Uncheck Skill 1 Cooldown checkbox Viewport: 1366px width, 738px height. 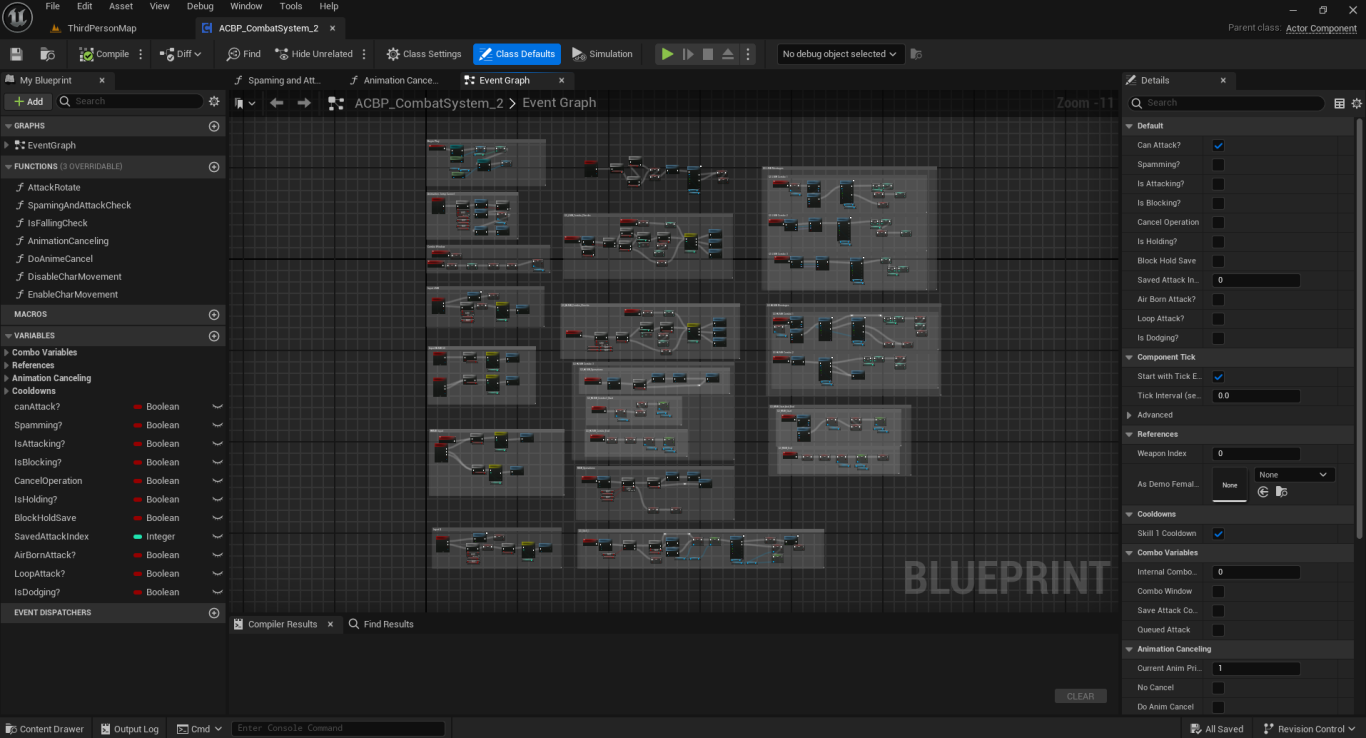coord(1218,534)
